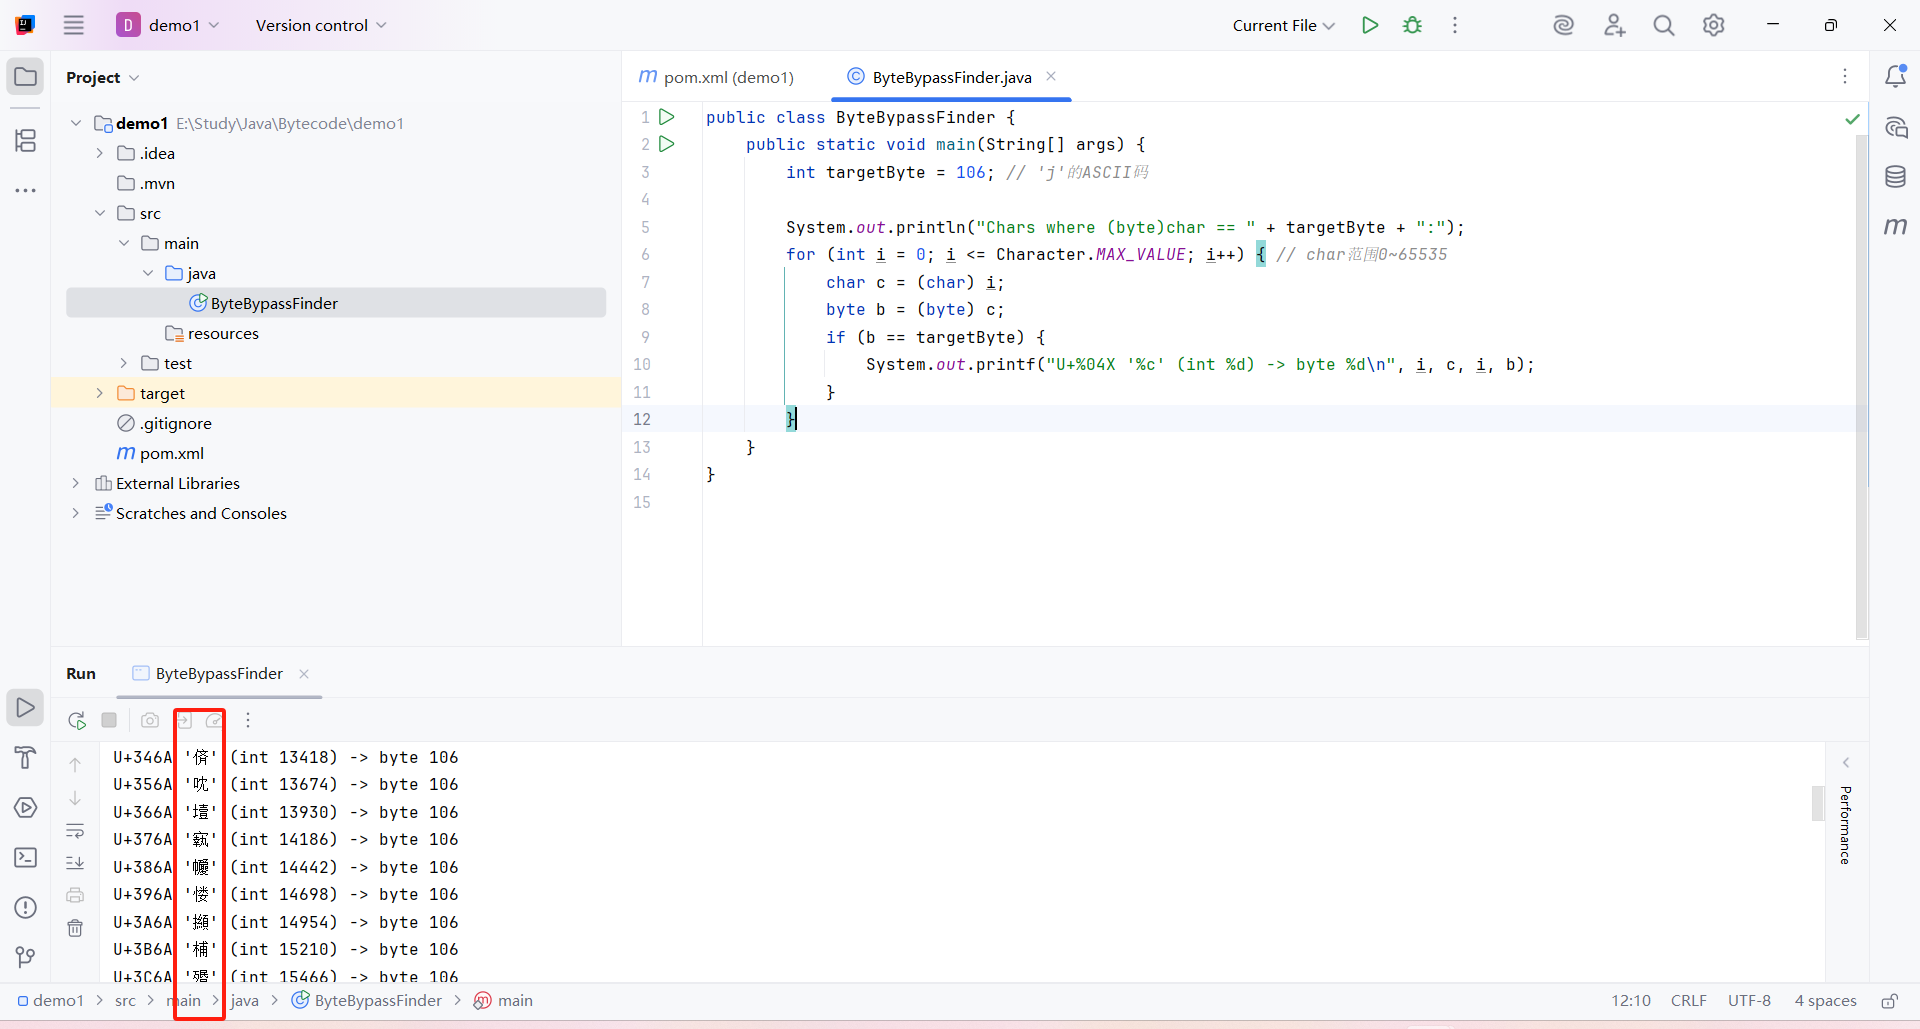The width and height of the screenshot is (1920, 1029).
Task: Toggle scroll to end of console
Action: point(75,863)
